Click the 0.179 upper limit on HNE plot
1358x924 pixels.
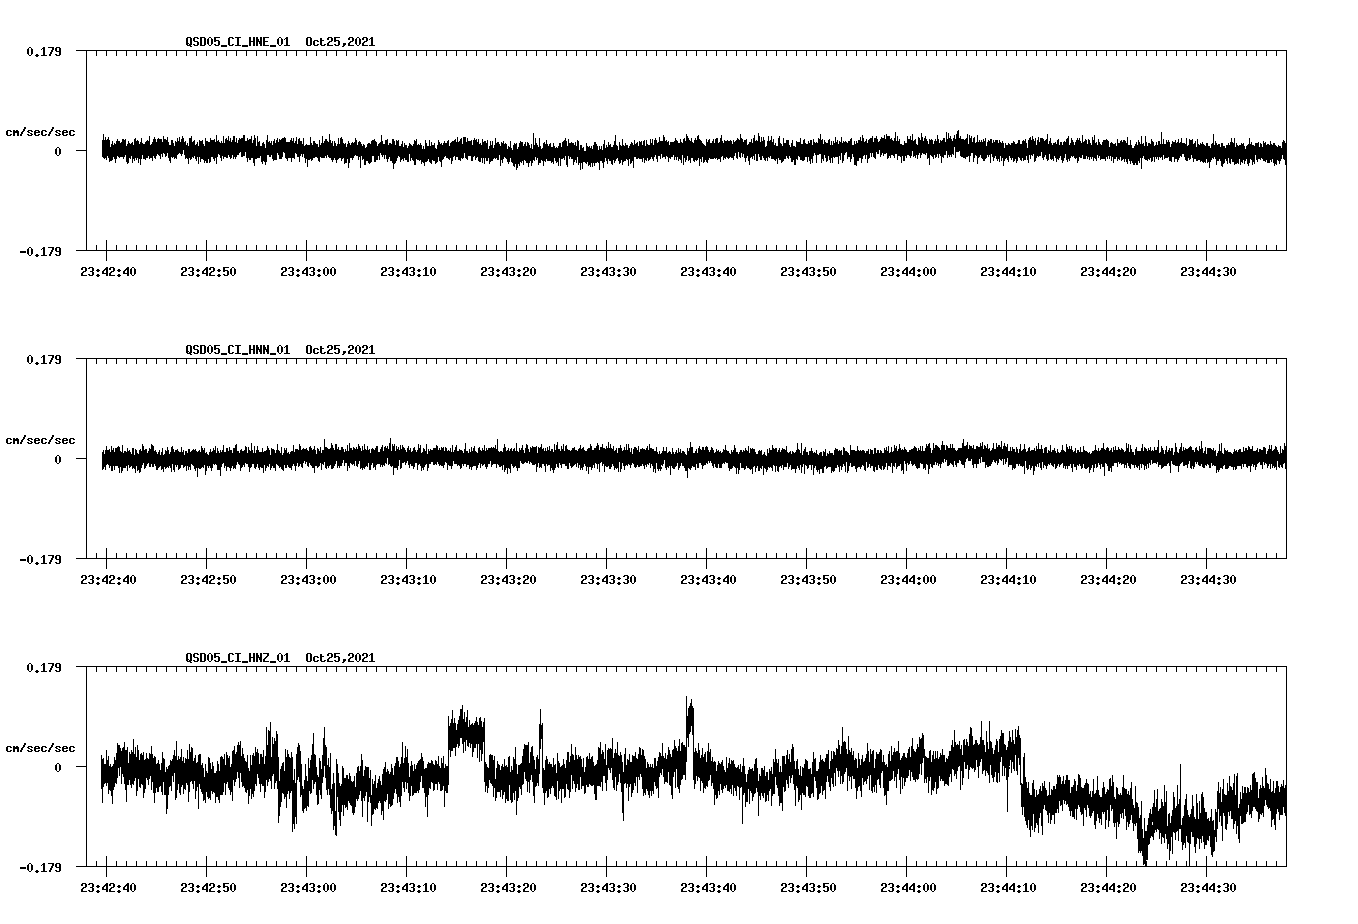[x=43, y=51]
